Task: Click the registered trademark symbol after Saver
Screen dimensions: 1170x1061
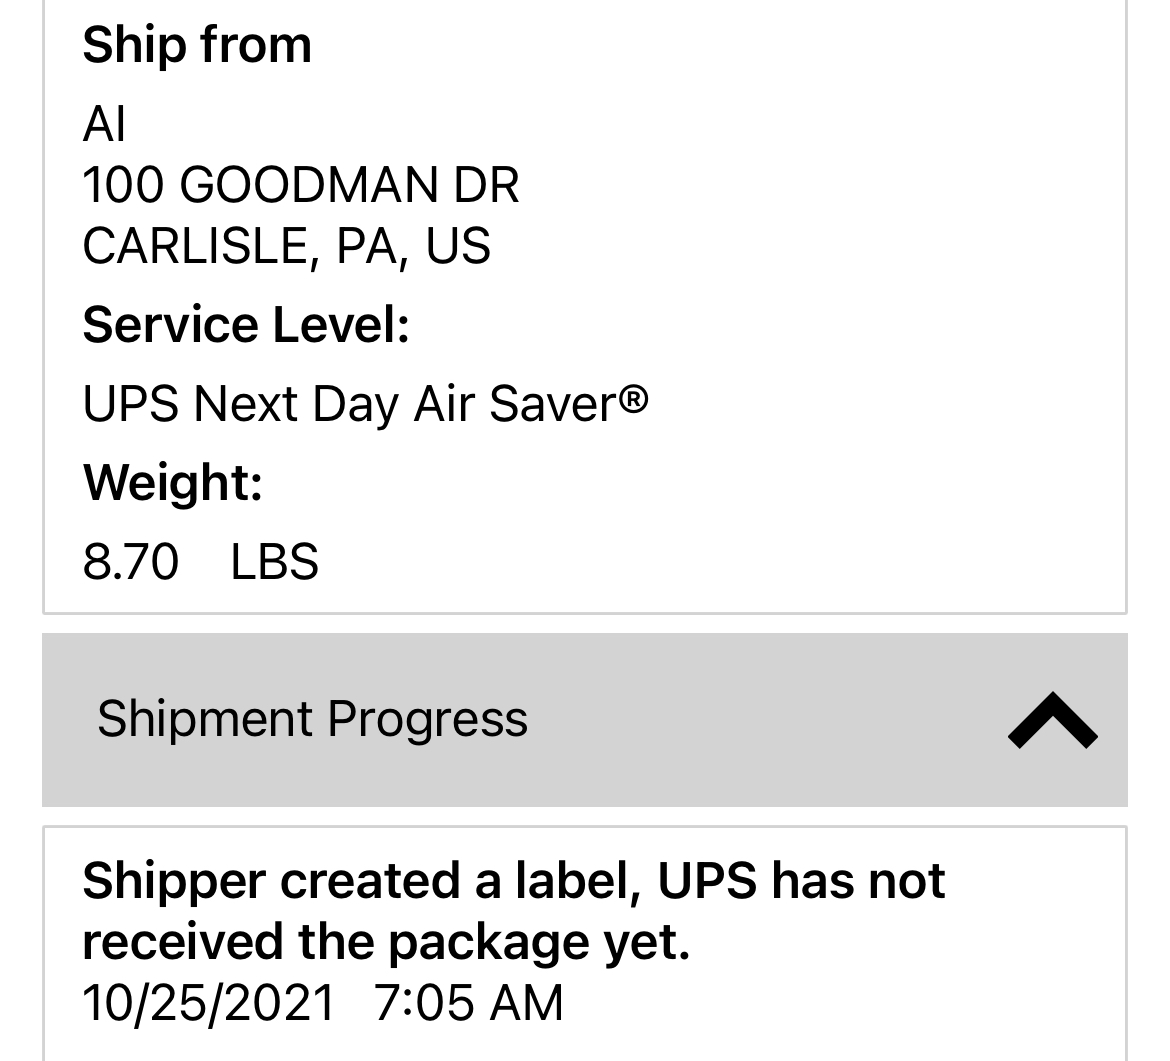Action: 633,400
